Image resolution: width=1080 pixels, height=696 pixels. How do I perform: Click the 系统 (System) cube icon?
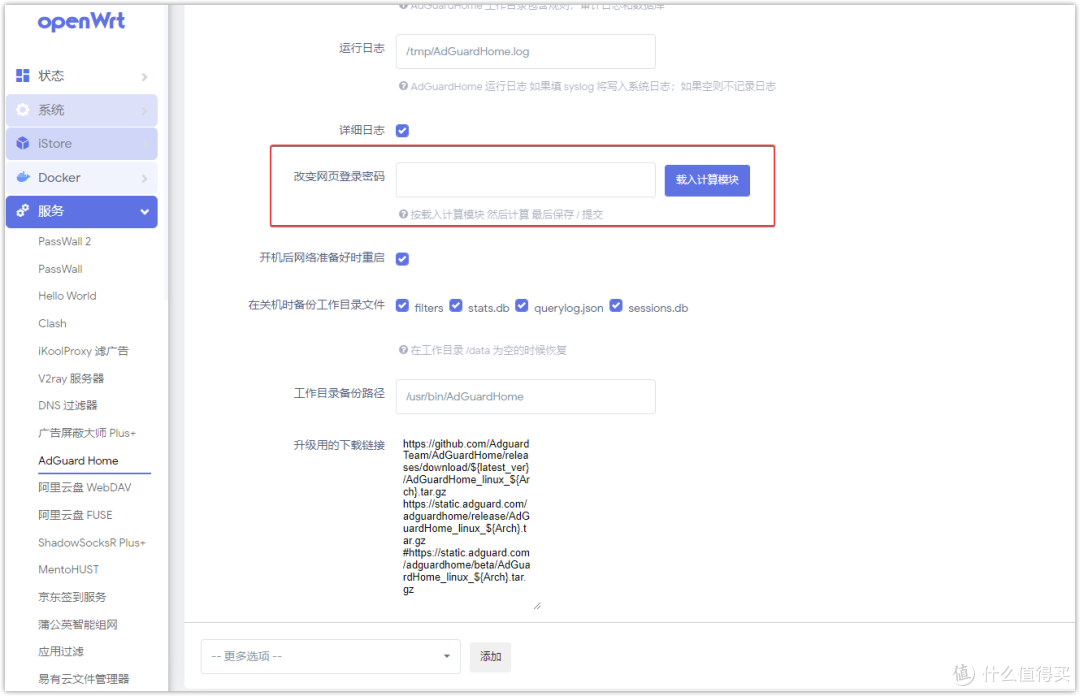click(22, 109)
